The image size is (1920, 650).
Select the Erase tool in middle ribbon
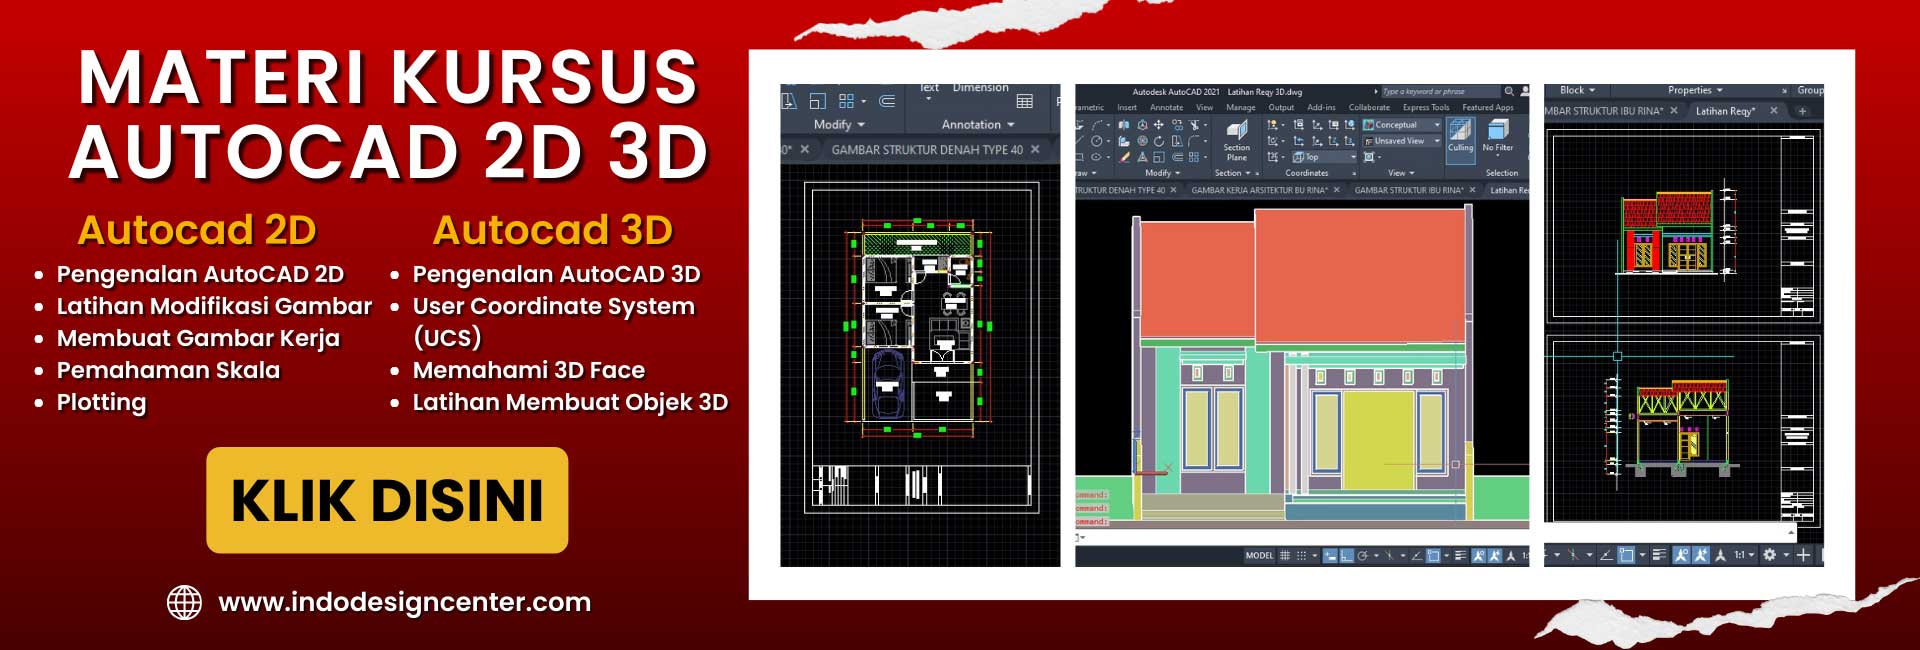(1124, 157)
